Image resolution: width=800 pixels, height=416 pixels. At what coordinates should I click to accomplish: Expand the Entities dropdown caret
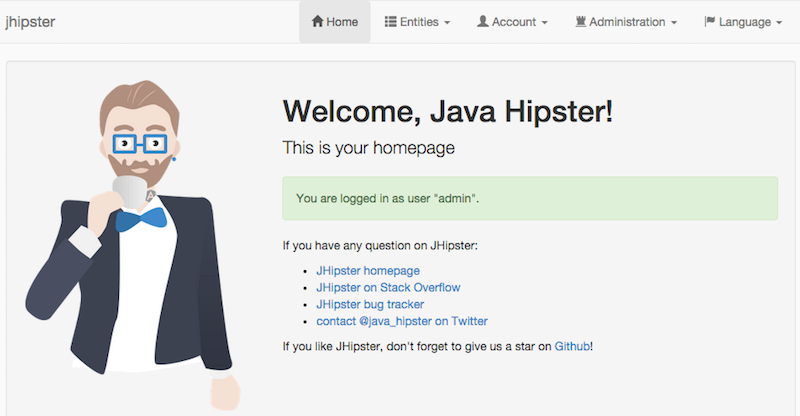click(x=447, y=23)
